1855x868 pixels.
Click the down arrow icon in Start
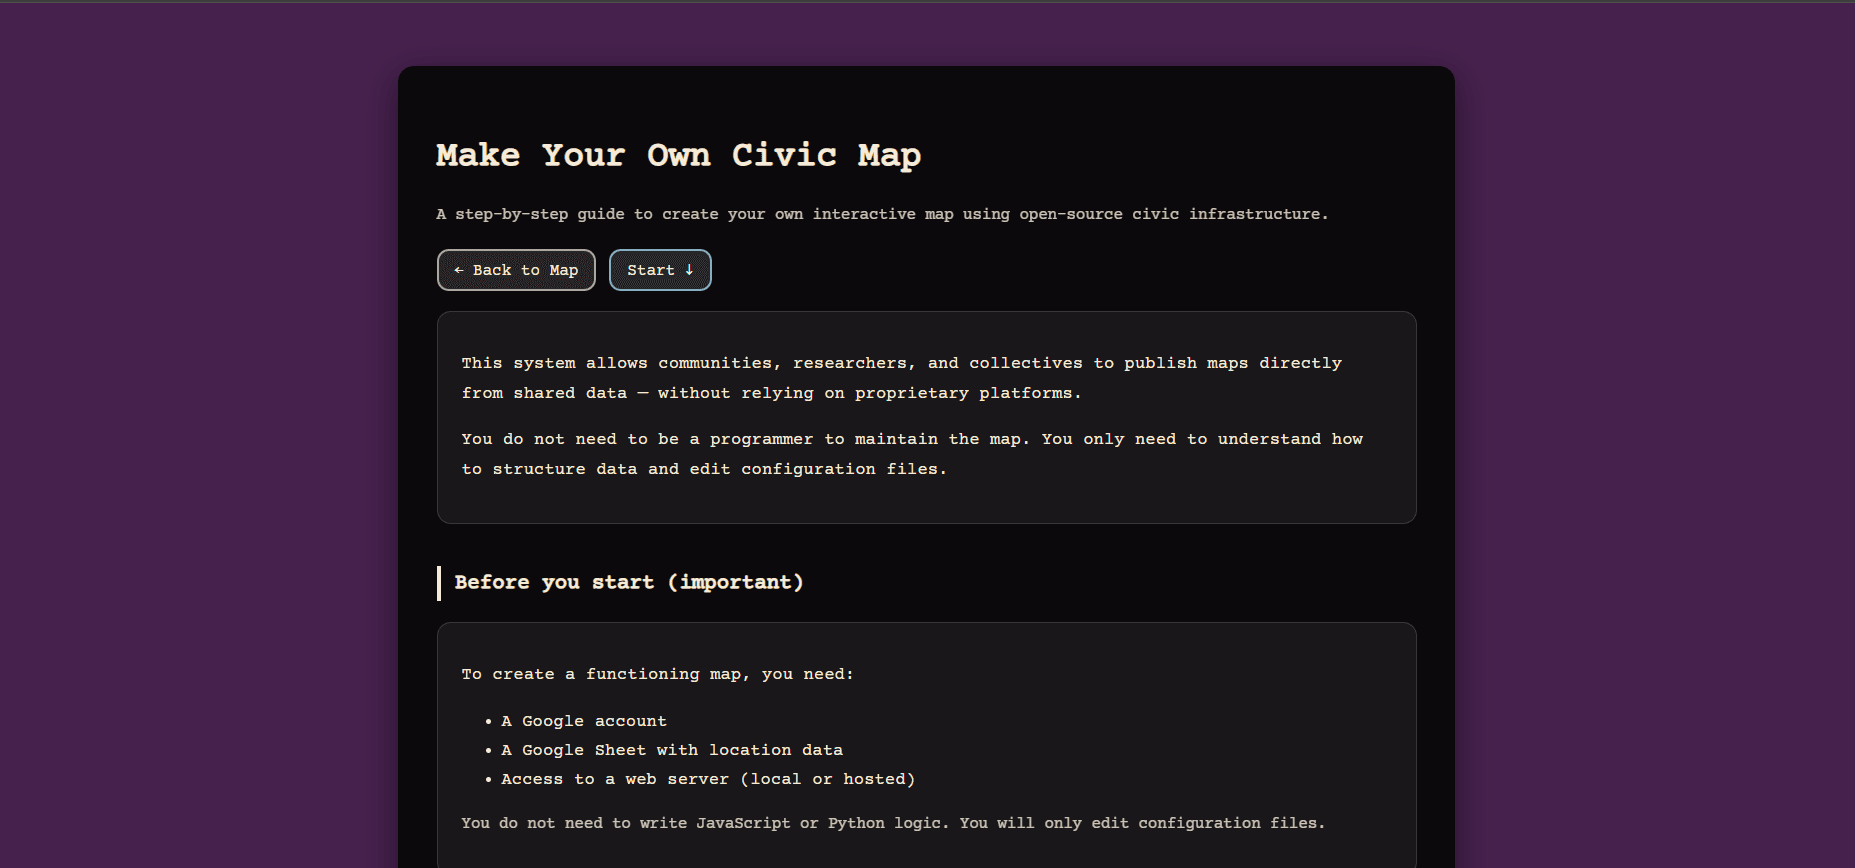pos(689,270)
